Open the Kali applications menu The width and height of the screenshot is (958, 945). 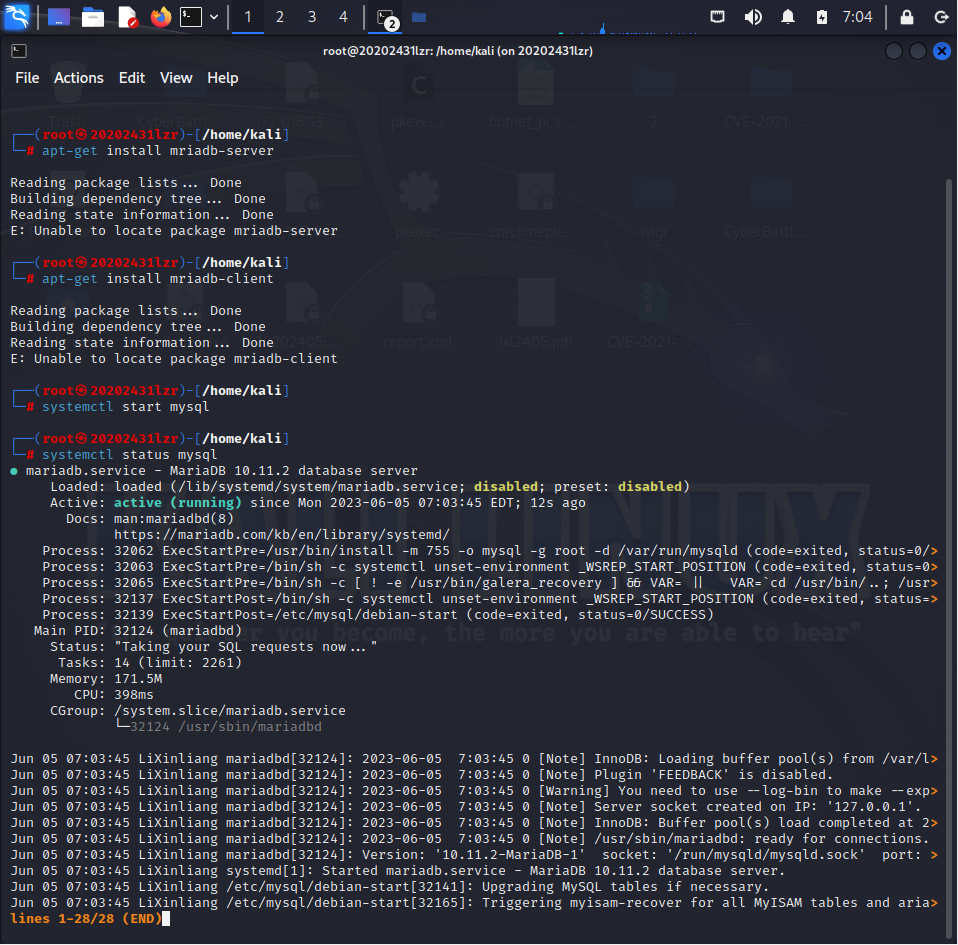[x=16, y=16]
